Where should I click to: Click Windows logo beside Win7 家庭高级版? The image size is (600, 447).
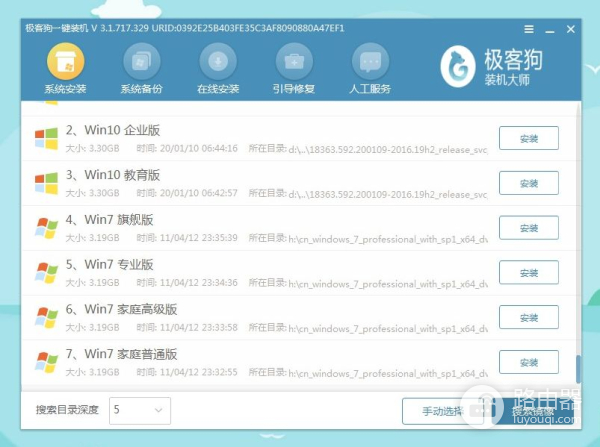pyautogui.click(x=46, y=317)
